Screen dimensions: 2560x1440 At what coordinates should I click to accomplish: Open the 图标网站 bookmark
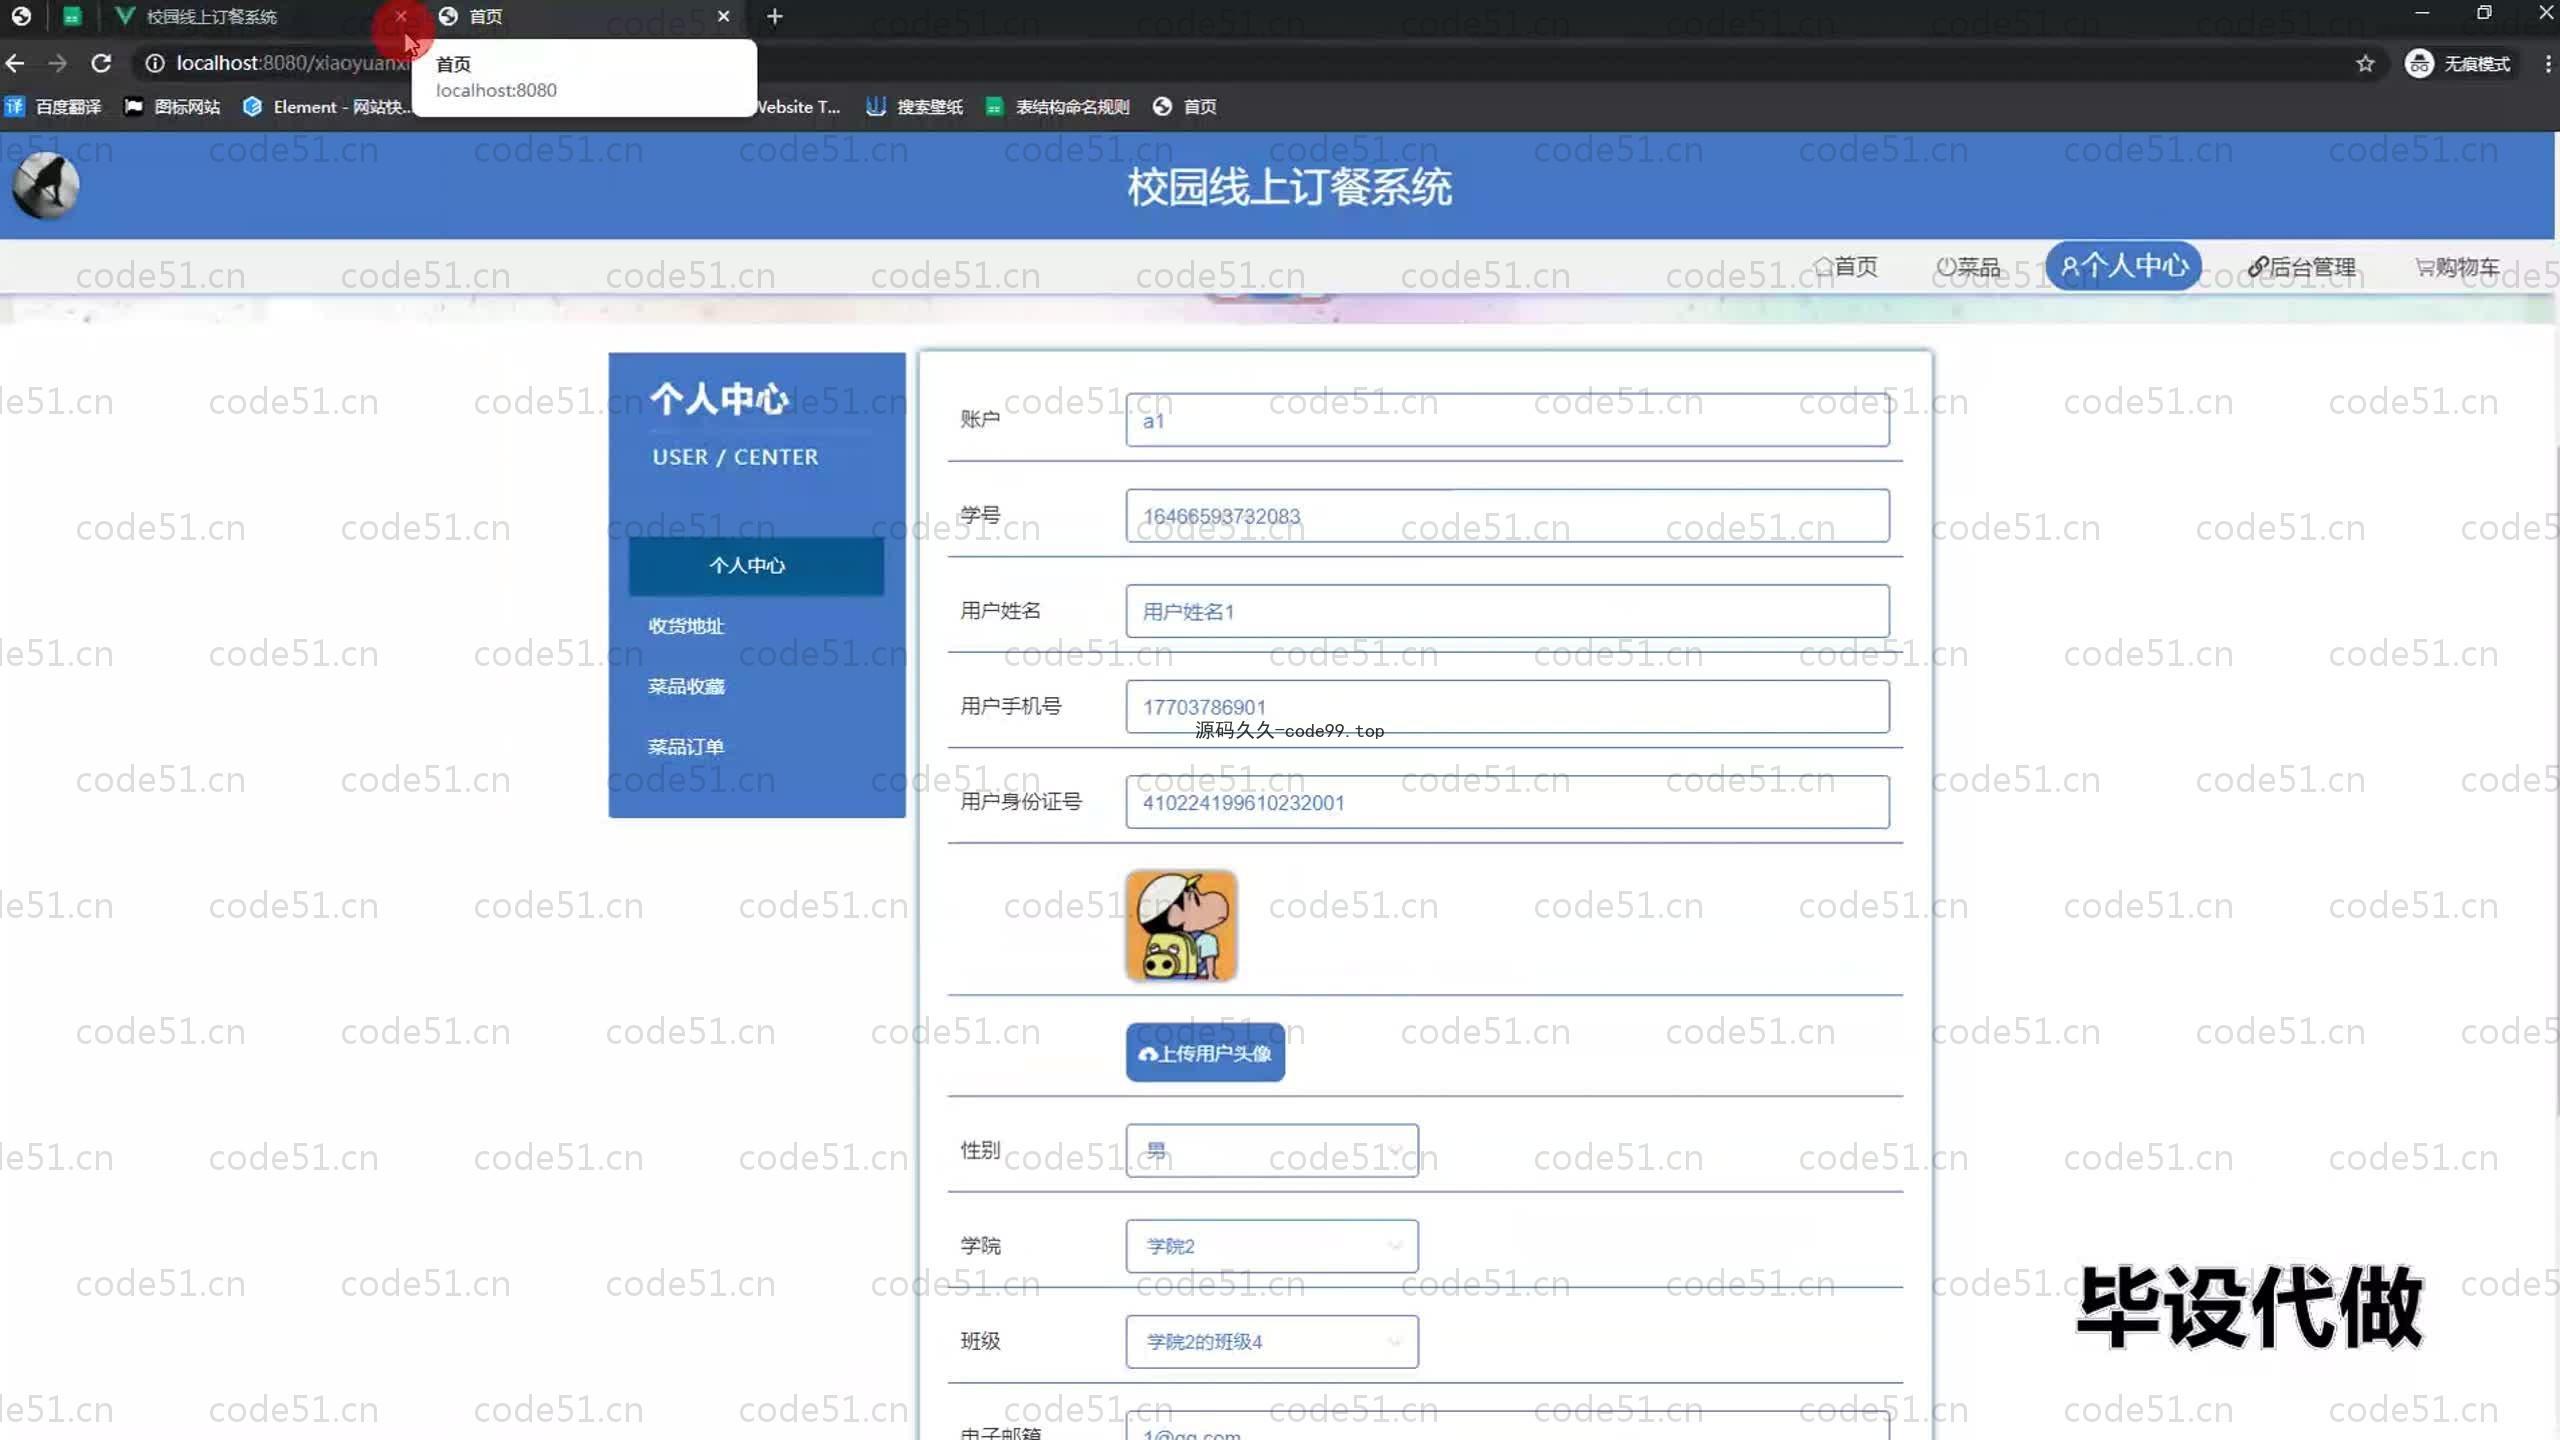tap(172, 107)
